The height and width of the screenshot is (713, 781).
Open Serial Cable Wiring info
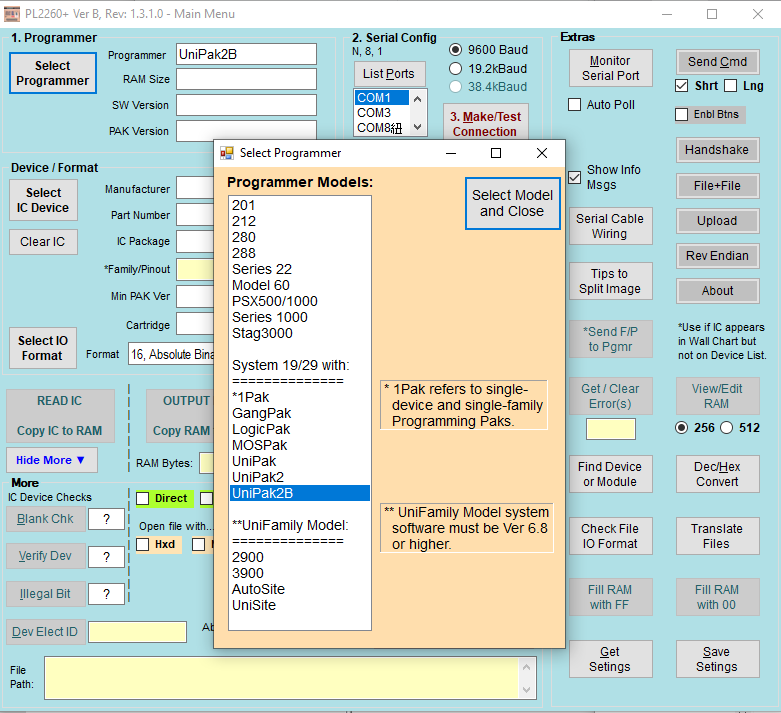[611, 226]
